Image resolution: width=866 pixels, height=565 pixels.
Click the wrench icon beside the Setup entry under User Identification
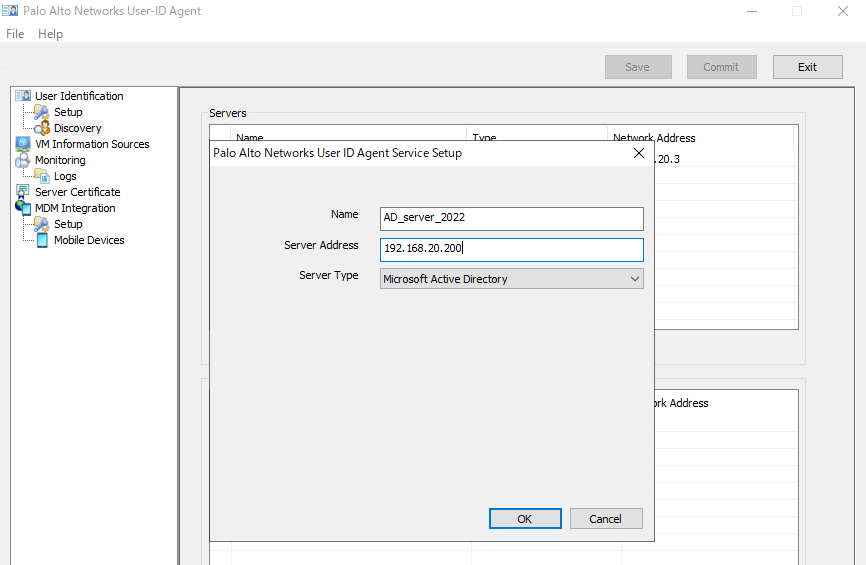pos(41,112)
